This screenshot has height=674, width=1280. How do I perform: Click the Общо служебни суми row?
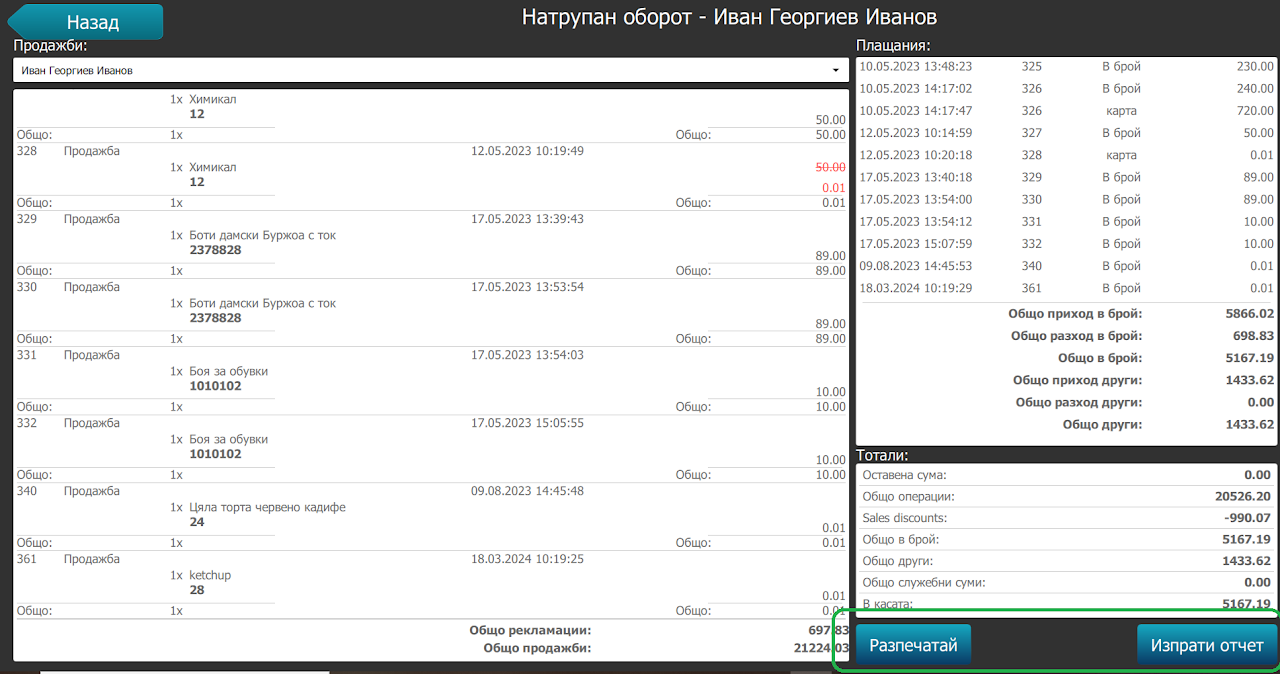(x=1067, y=582)
